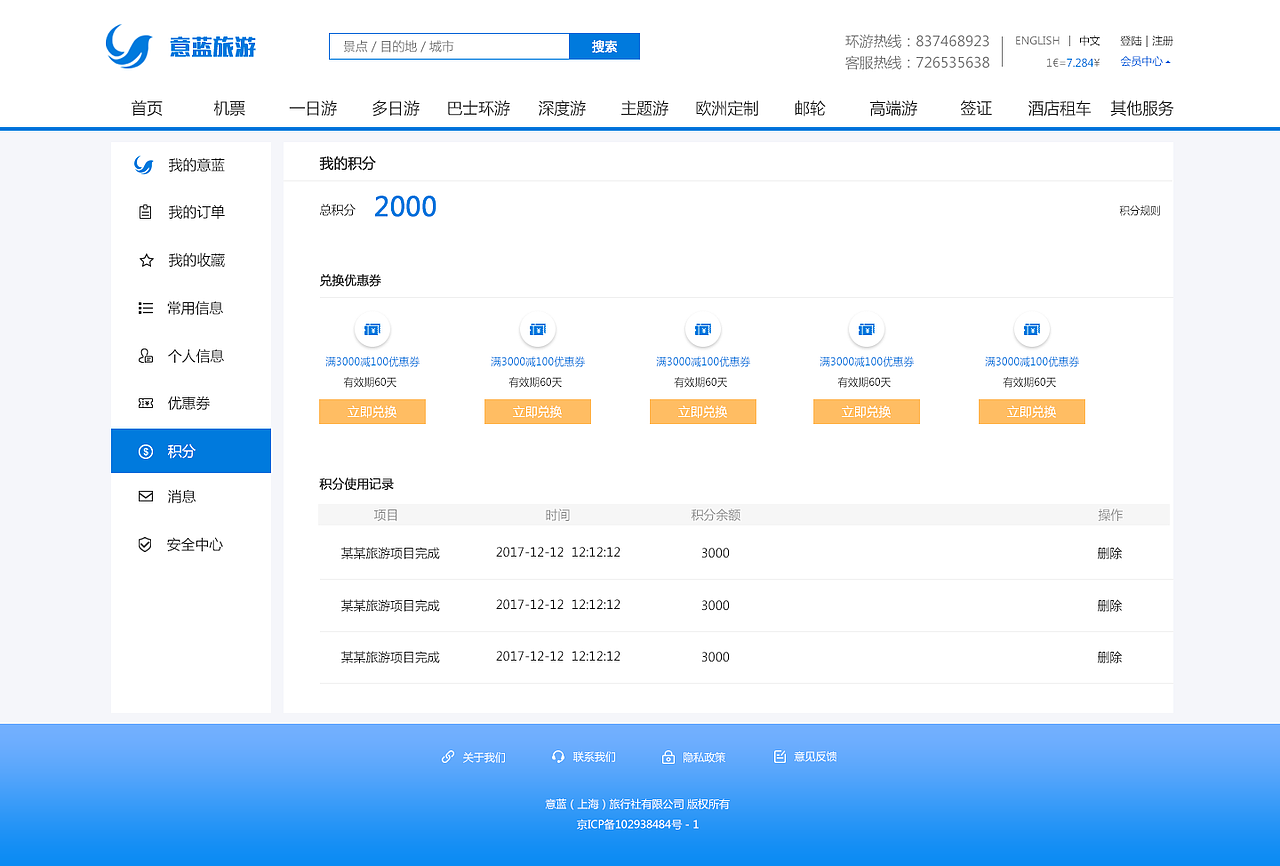Screen dimensions: 1280x866
Task: Click the 登陆 link
Action: tap(1130, 41)
